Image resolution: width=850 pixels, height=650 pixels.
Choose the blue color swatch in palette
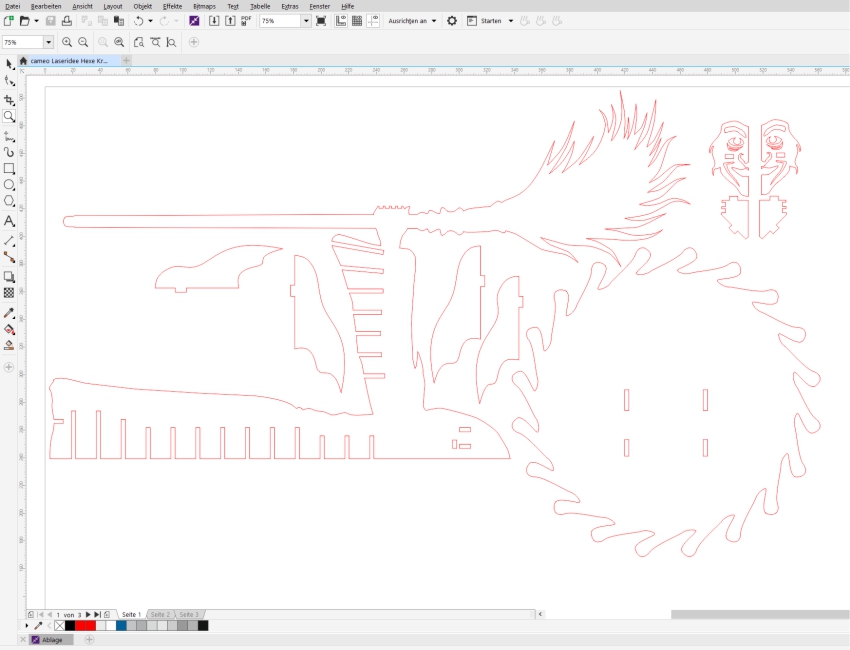tap(121, 626)
